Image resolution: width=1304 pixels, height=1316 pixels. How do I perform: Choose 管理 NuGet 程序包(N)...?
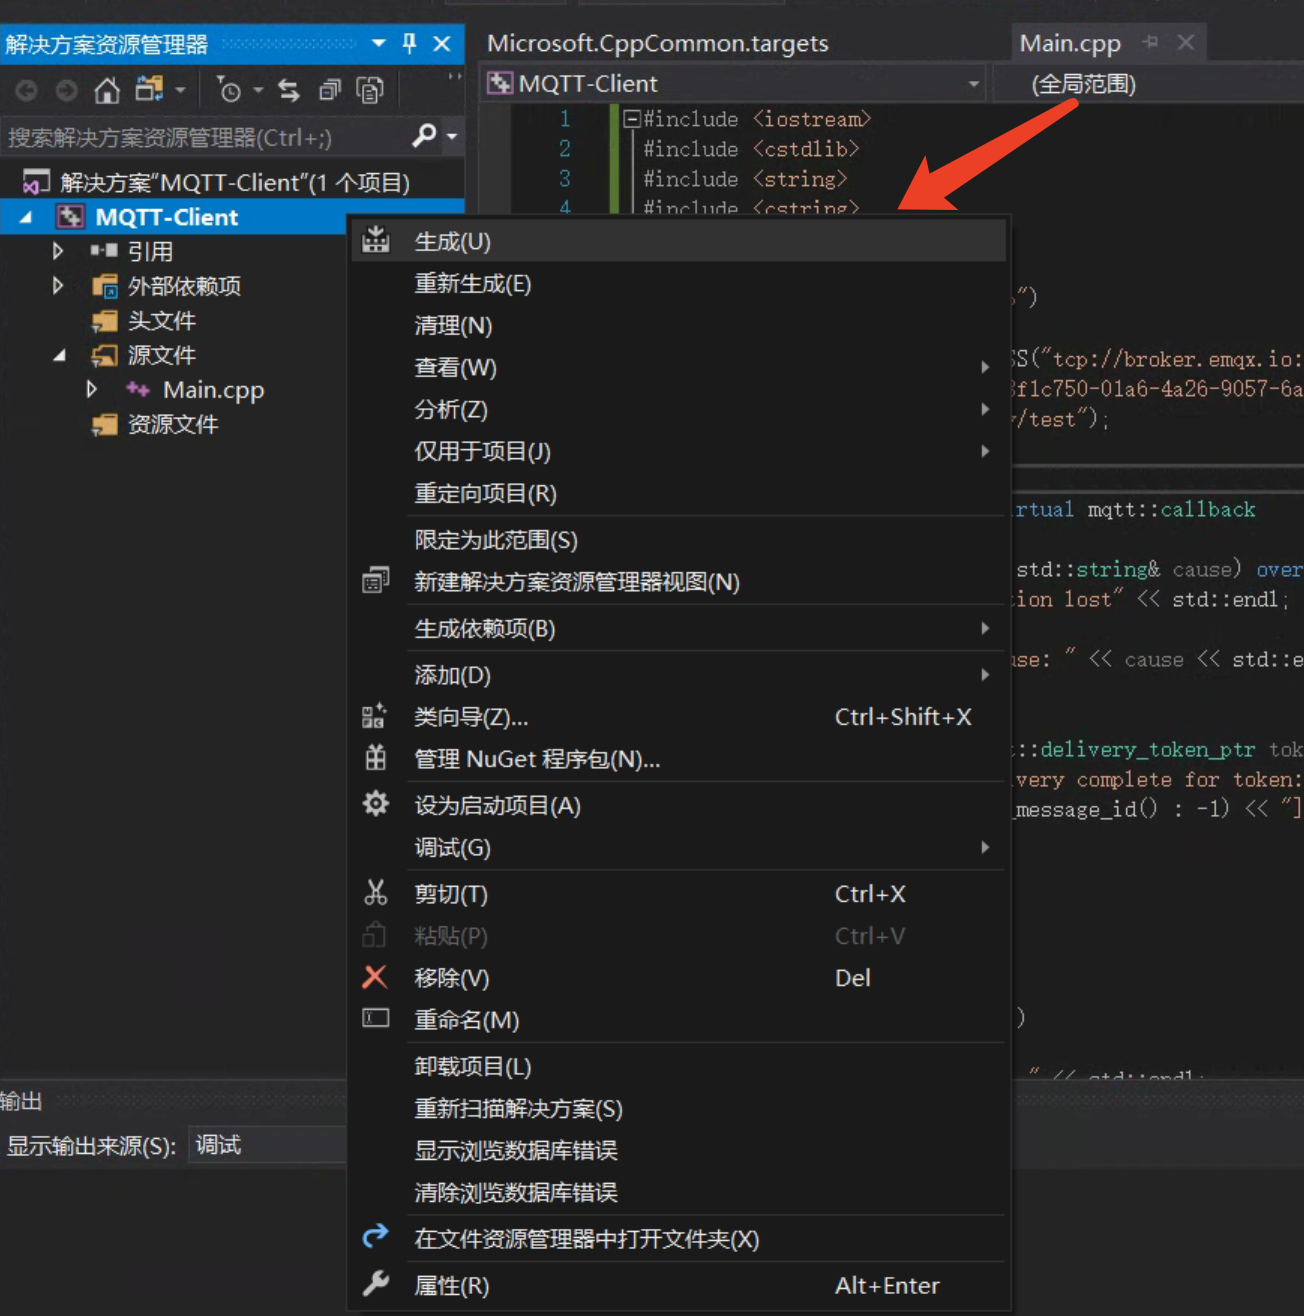pyautogui.click(x=678, y=759)
